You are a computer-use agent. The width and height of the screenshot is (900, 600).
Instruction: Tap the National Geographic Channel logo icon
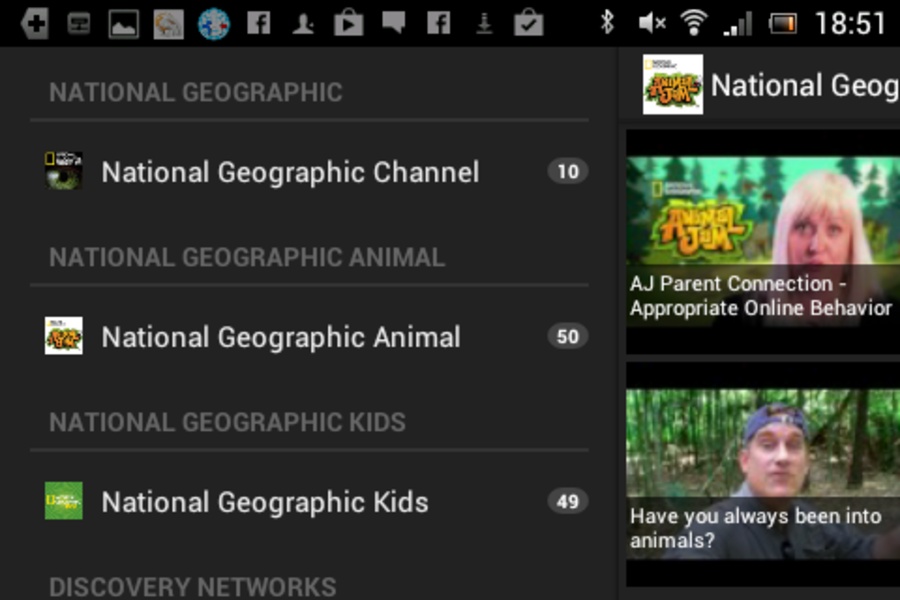64,171
